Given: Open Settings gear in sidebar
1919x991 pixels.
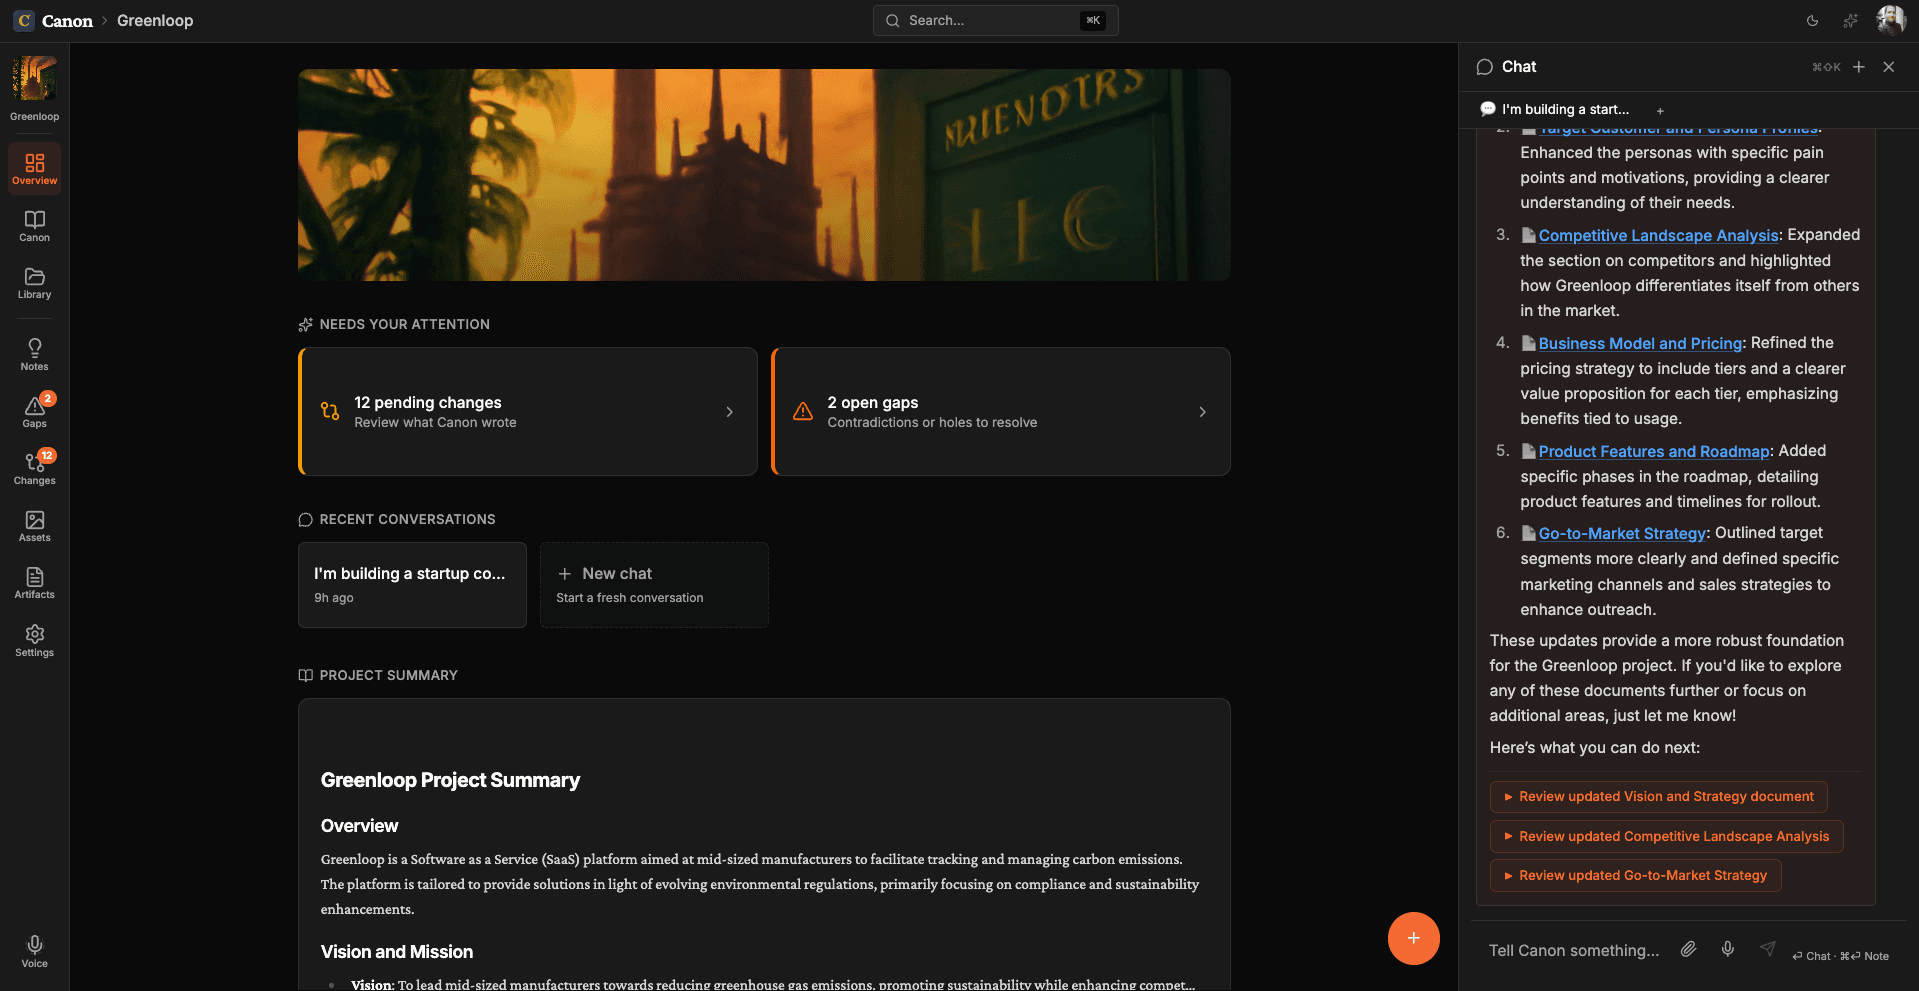Looking at the screenshot, I should [x=34, y=640].
